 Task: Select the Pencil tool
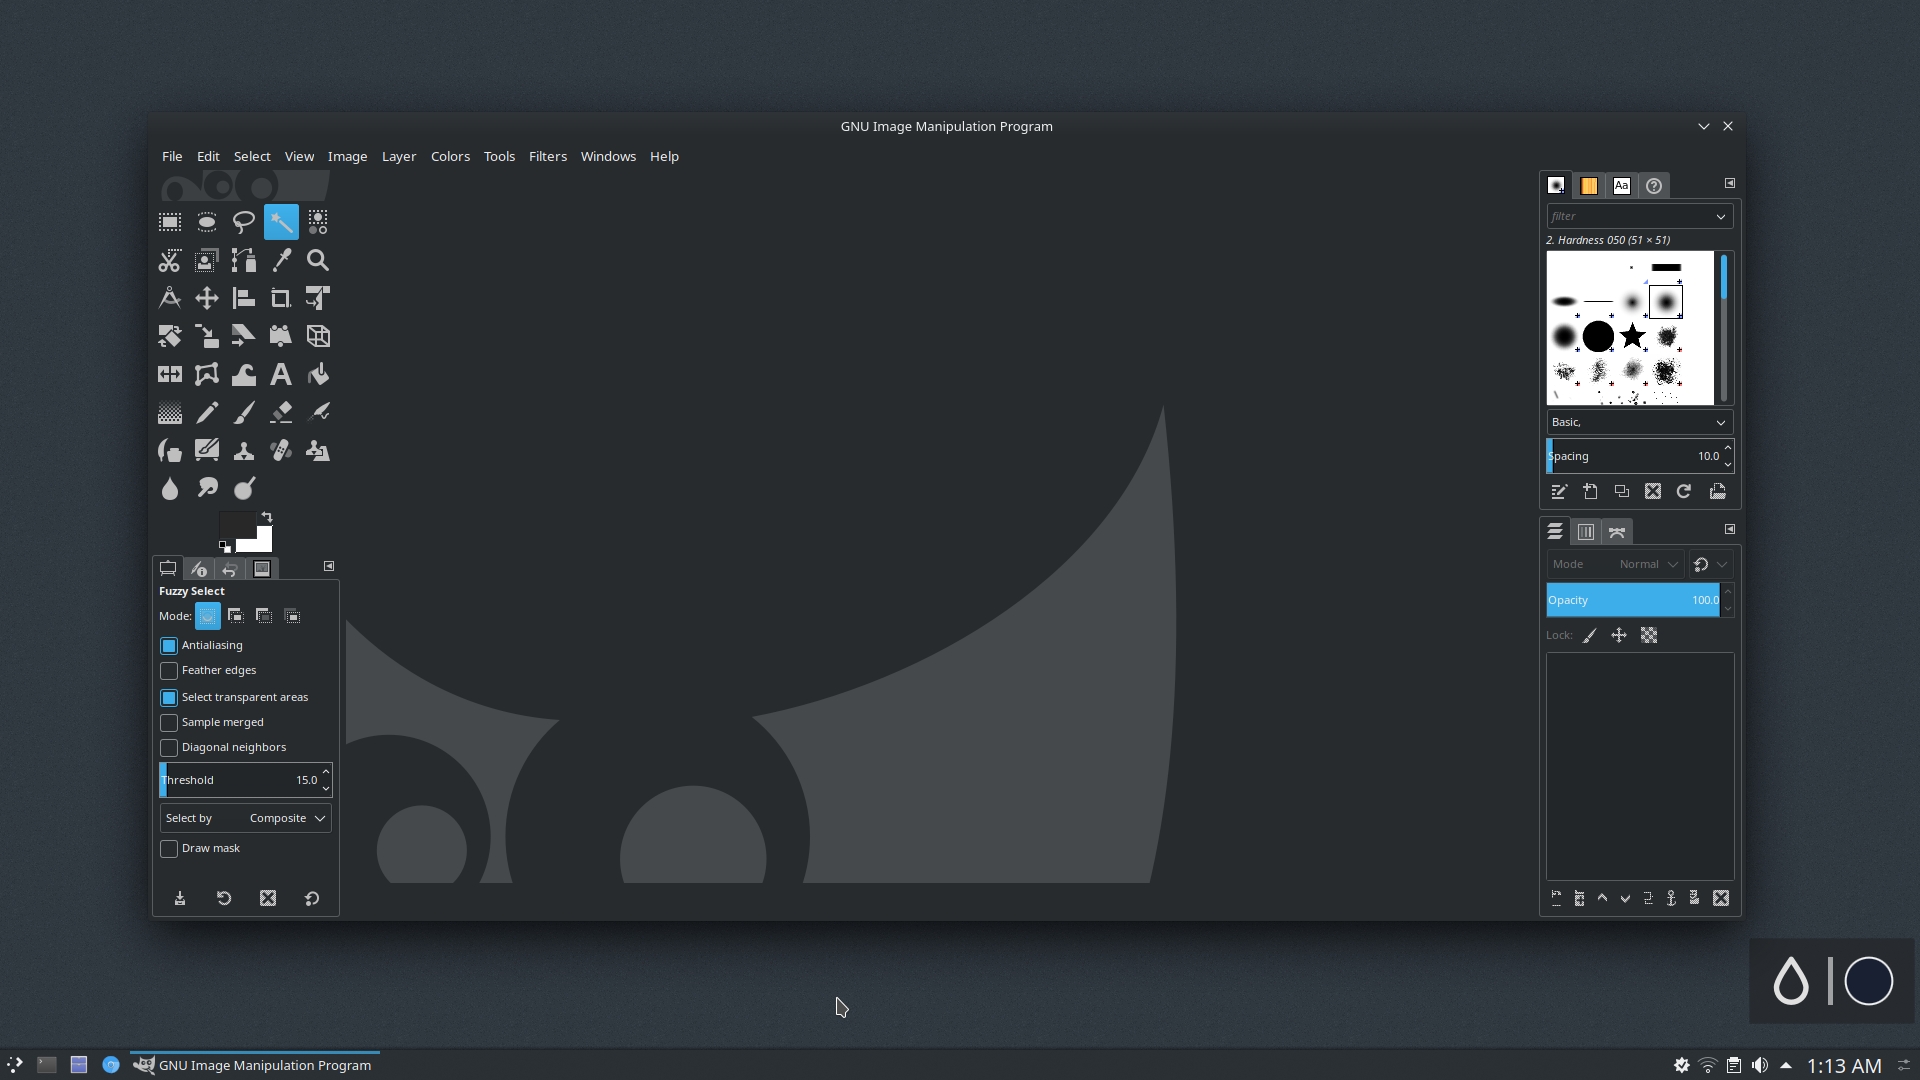(207, 413)
